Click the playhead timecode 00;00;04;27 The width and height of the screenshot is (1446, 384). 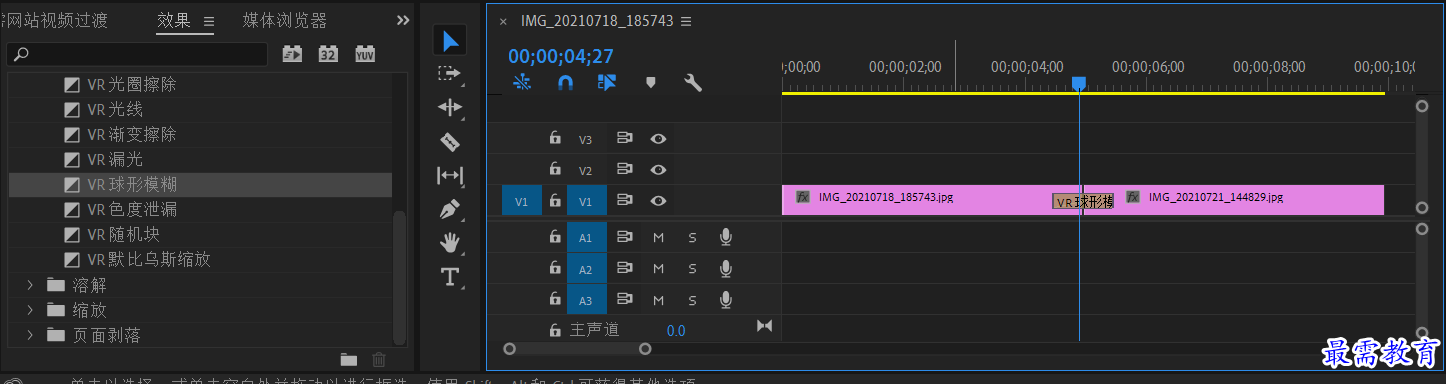[x=560, y=57]
